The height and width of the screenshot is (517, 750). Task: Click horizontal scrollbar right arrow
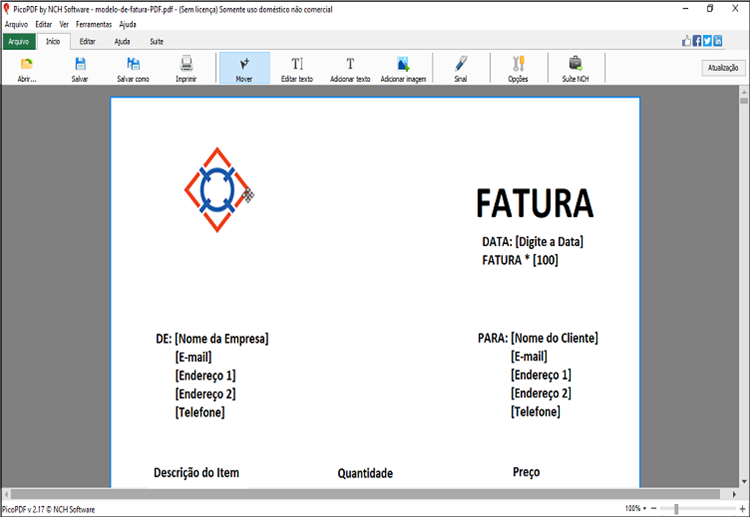734,494
